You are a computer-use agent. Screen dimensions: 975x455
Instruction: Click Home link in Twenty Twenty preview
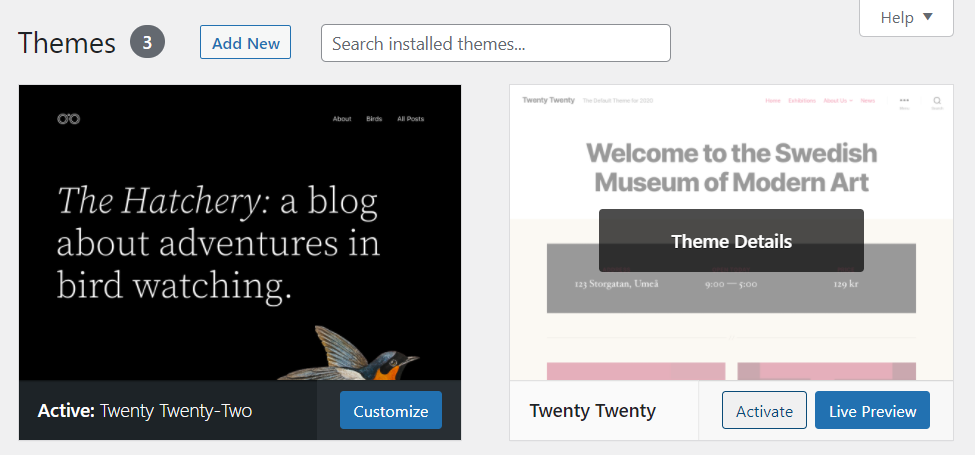coord(773,101)
